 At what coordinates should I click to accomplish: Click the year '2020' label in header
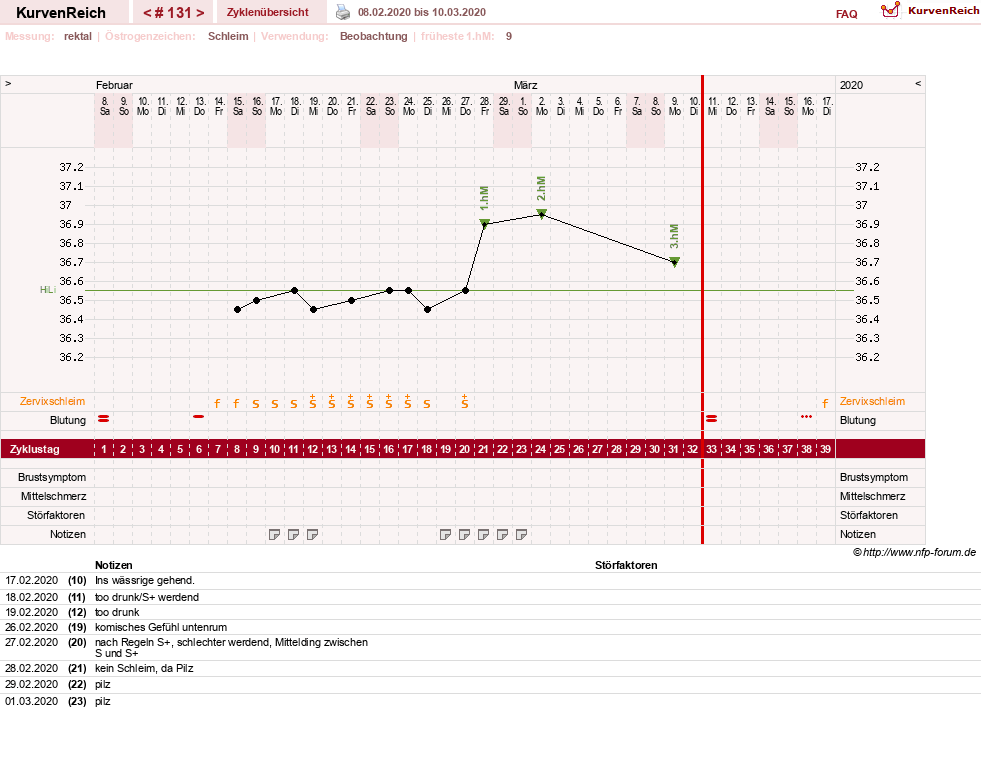[851, 85]
